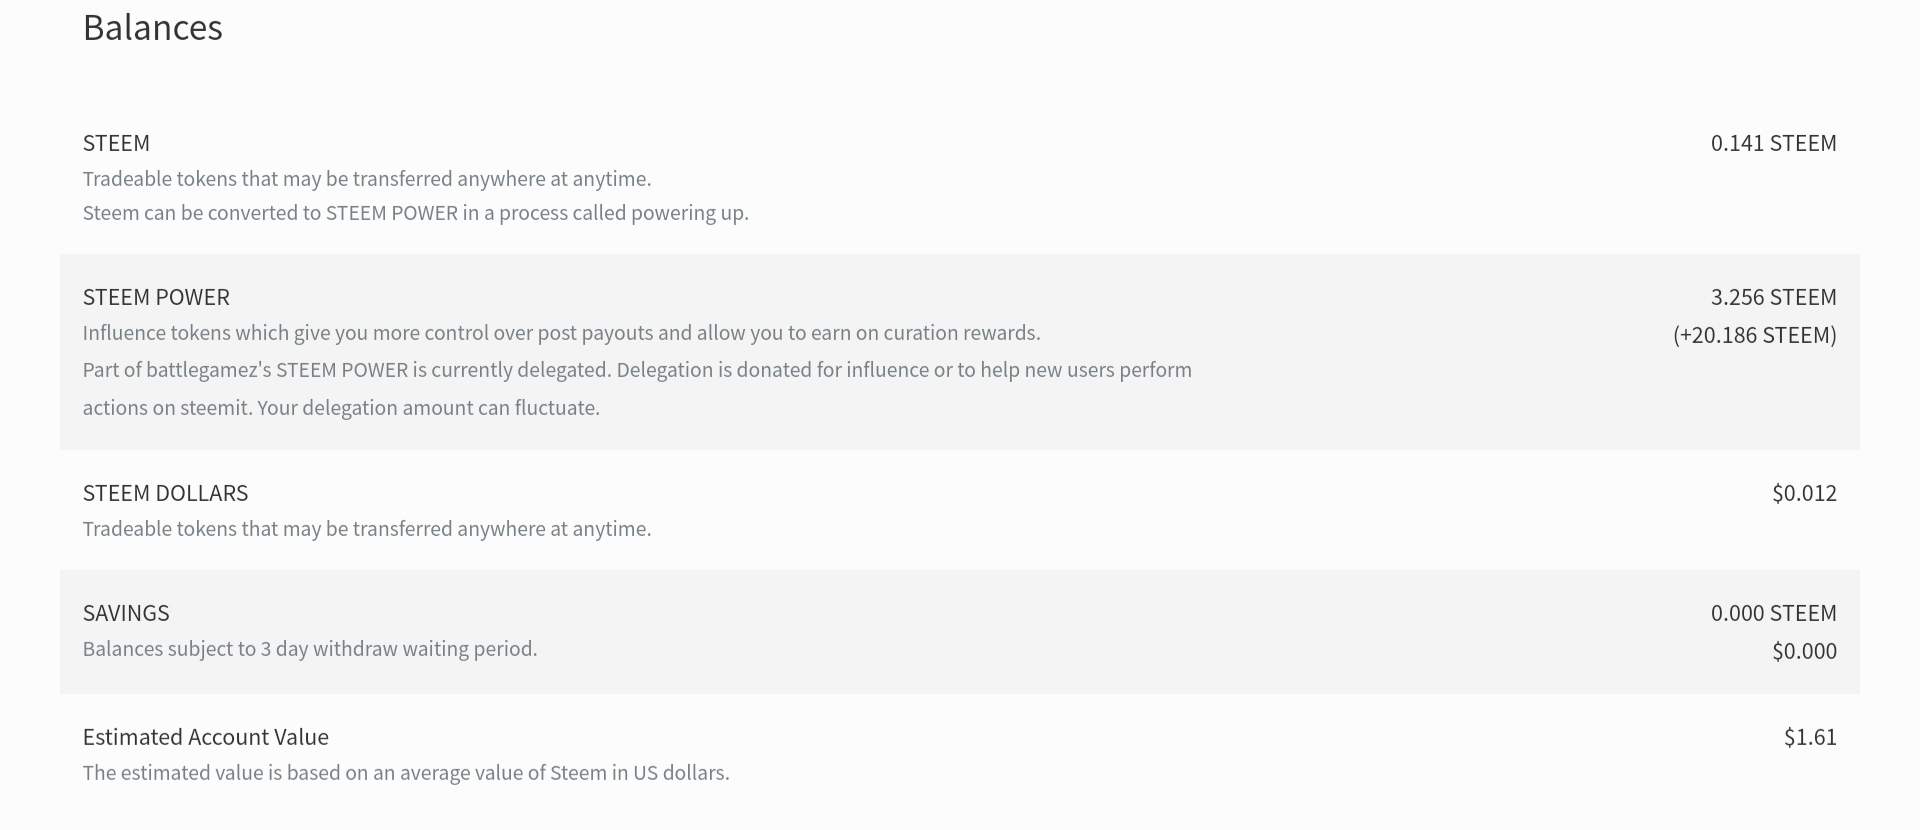
Task: Click Tradeable tokens text under STEEM
Action: 367,179
